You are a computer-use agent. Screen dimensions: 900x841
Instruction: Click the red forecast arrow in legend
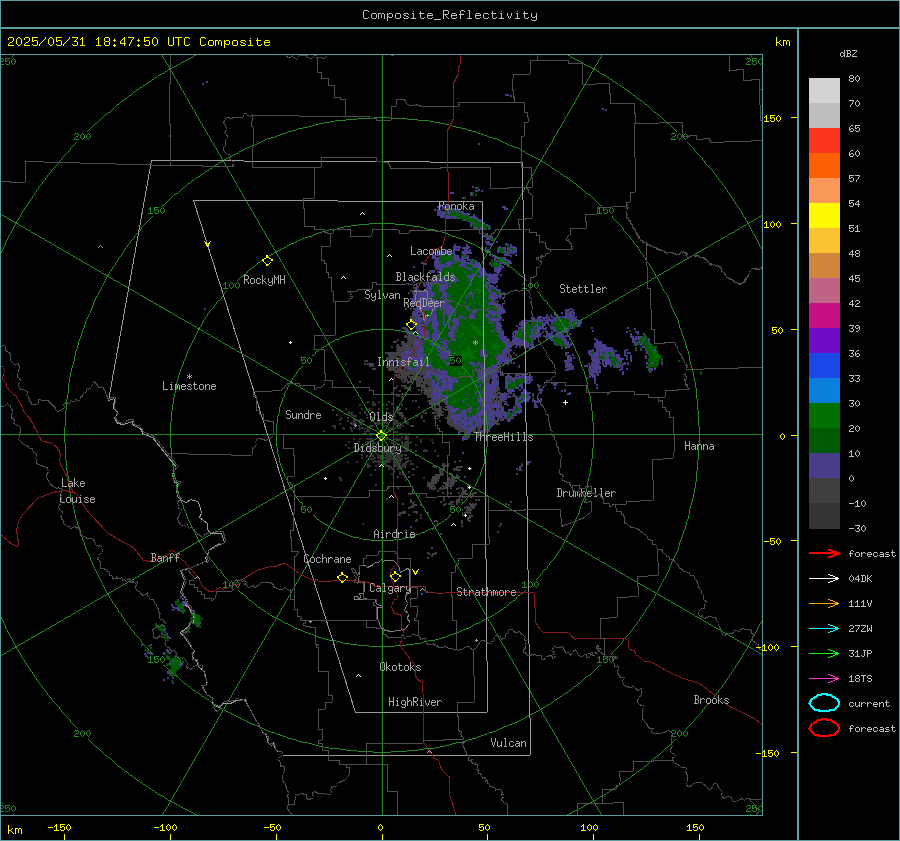click(824, 553)
